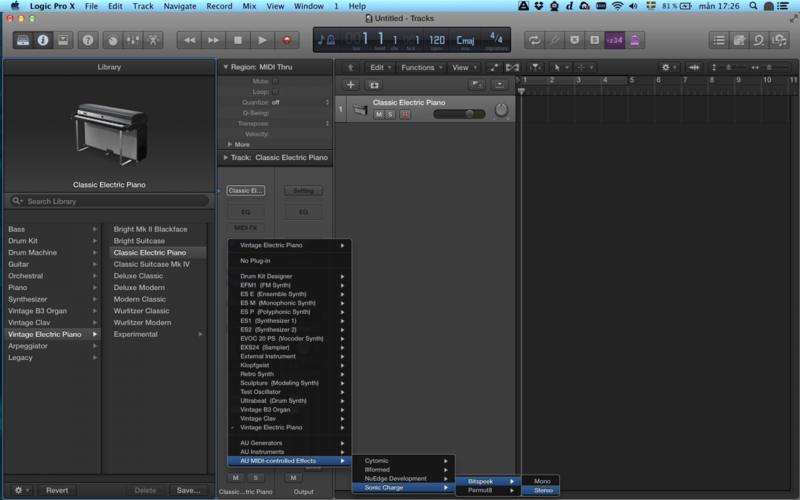Expand the Track: Classic Electric Piano inspector
Image resolution: width=800 pixels, height=500 pixels.
[x=226, y=158]
